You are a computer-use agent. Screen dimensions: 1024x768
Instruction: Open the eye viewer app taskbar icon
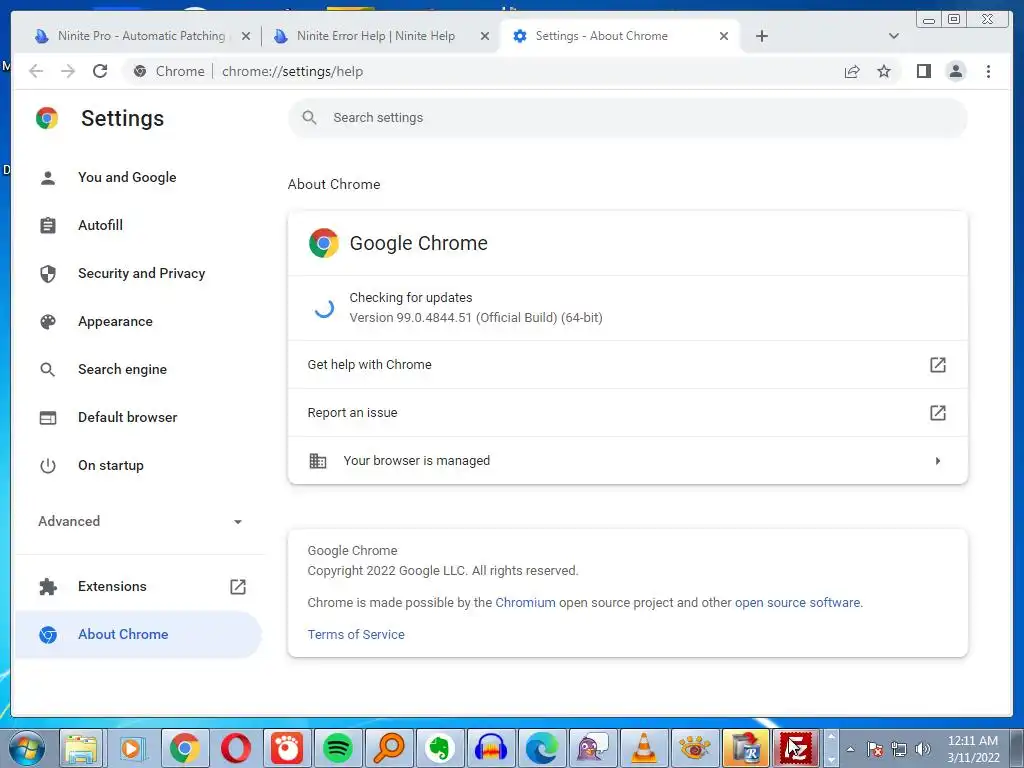coord(694,748)
